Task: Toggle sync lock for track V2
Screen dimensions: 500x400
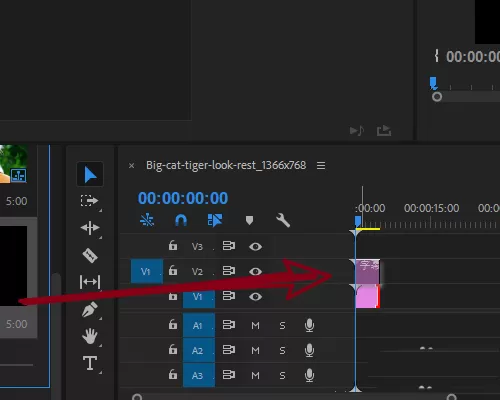Action: (x=229, y=271)
